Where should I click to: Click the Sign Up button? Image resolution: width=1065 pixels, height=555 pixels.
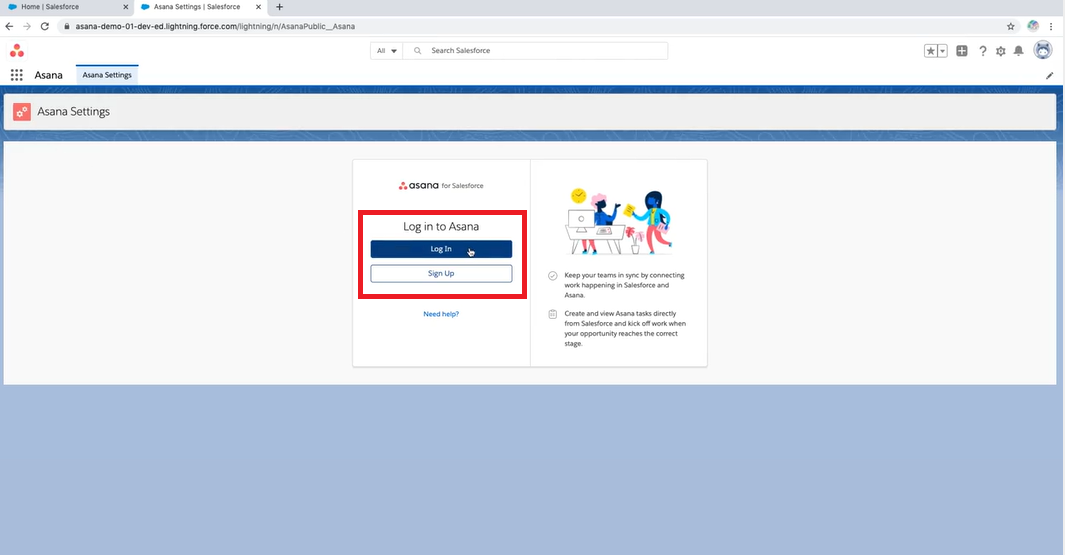441,274
